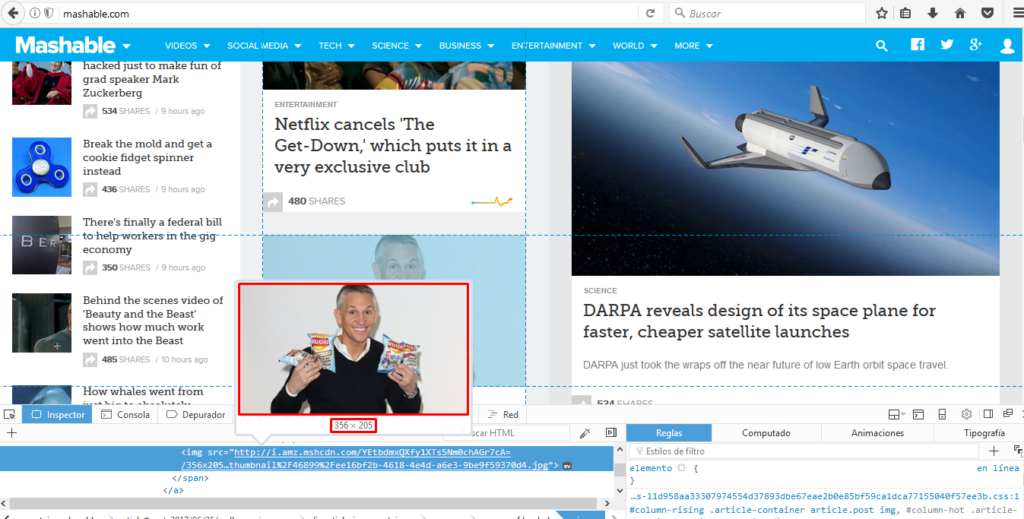
Task: Go back with the browser back arrow
Action: 13,13
